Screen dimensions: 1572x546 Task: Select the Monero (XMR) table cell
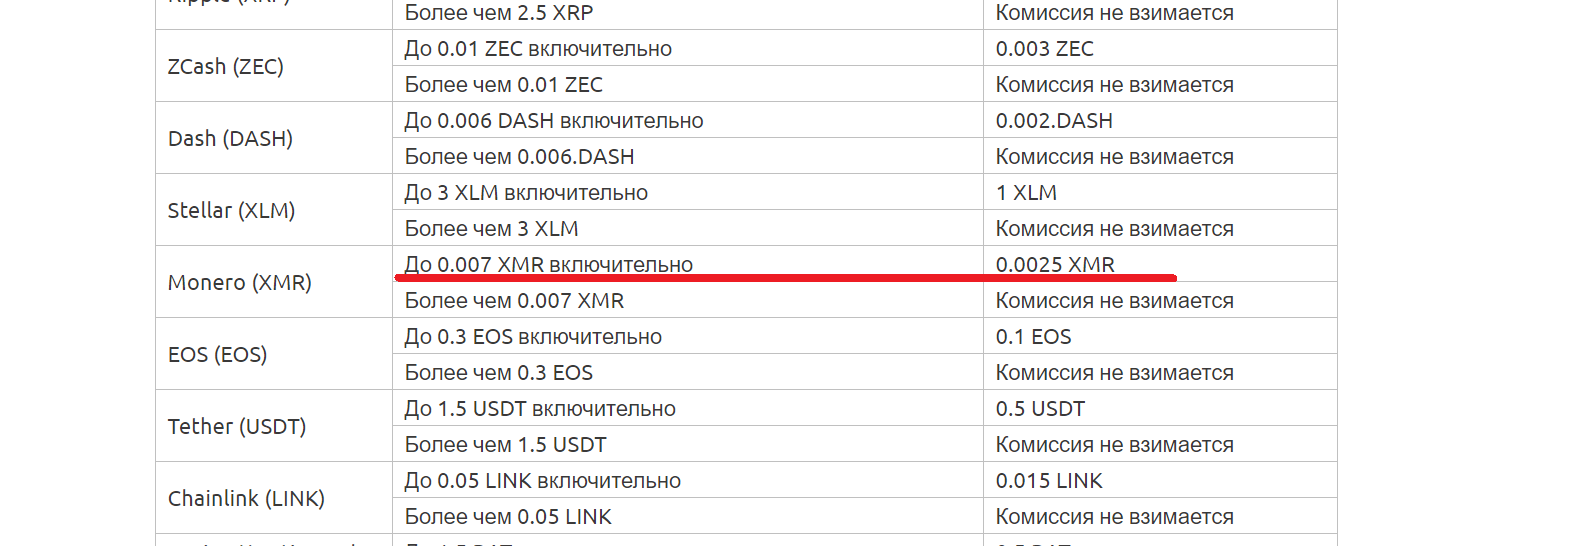(240, 282)
